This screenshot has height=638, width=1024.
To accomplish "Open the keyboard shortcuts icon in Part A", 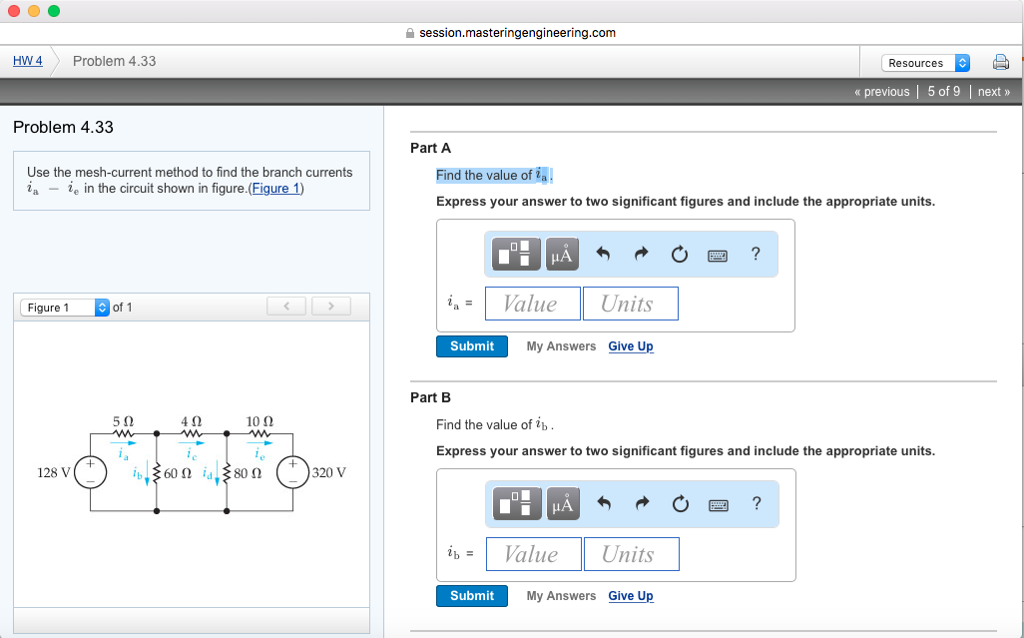I will (719, 254).
